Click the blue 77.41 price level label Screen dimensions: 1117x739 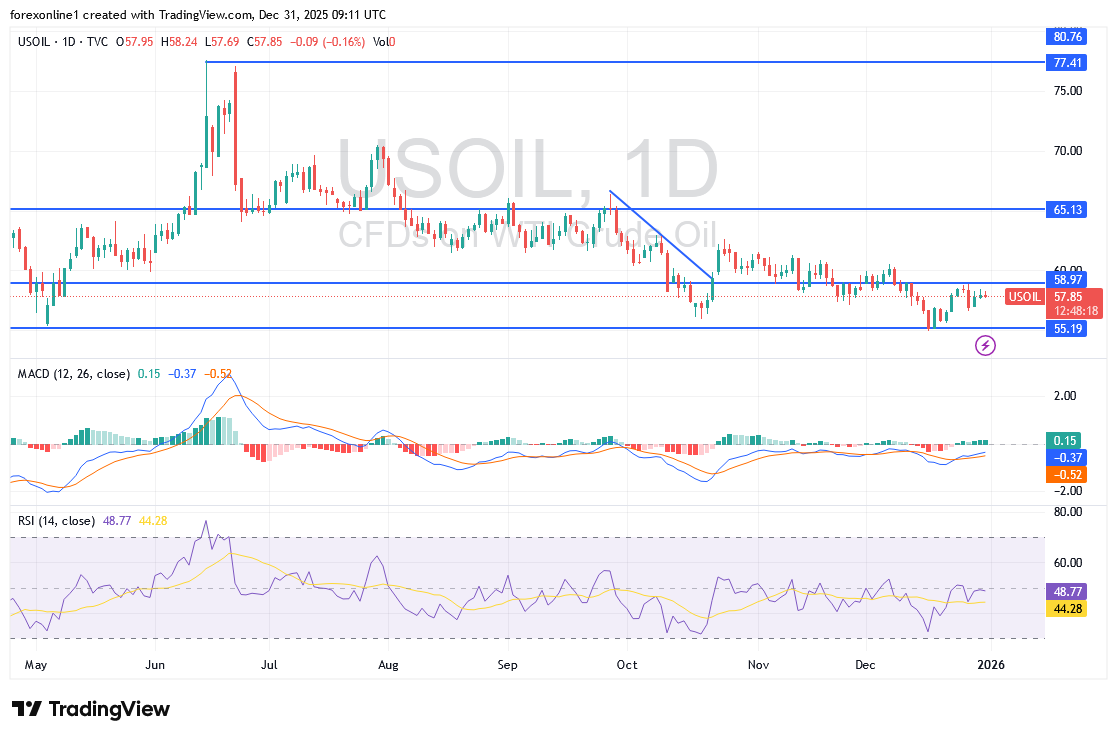tap(1070, 62)
